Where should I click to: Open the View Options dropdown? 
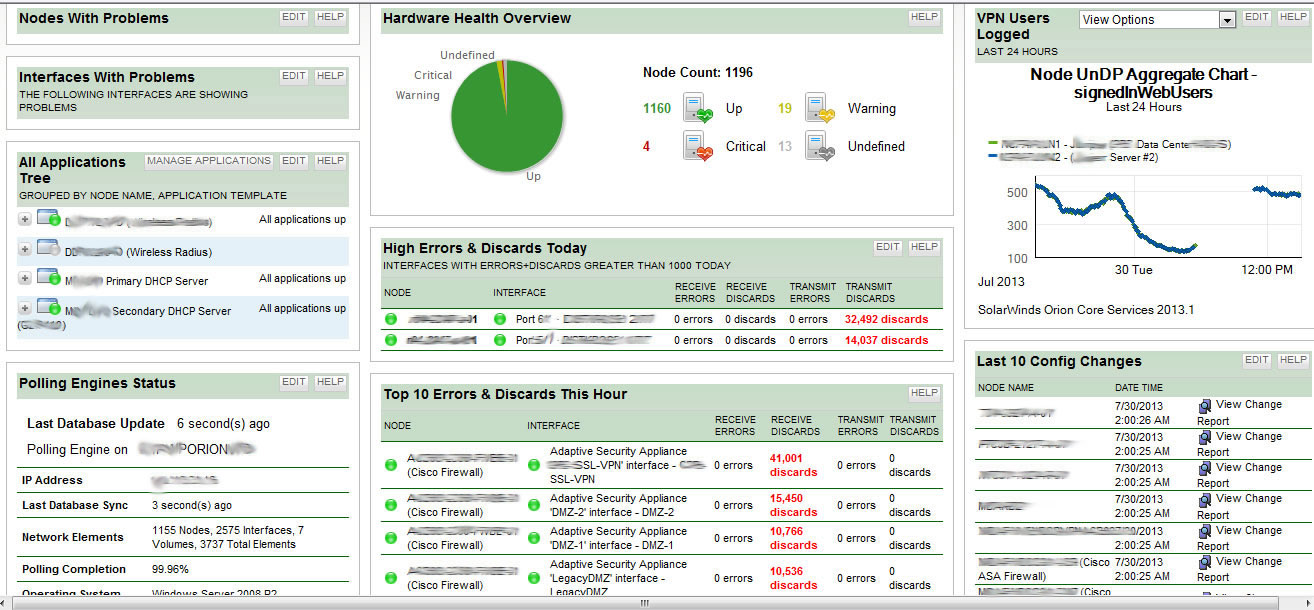point(1158,20)
